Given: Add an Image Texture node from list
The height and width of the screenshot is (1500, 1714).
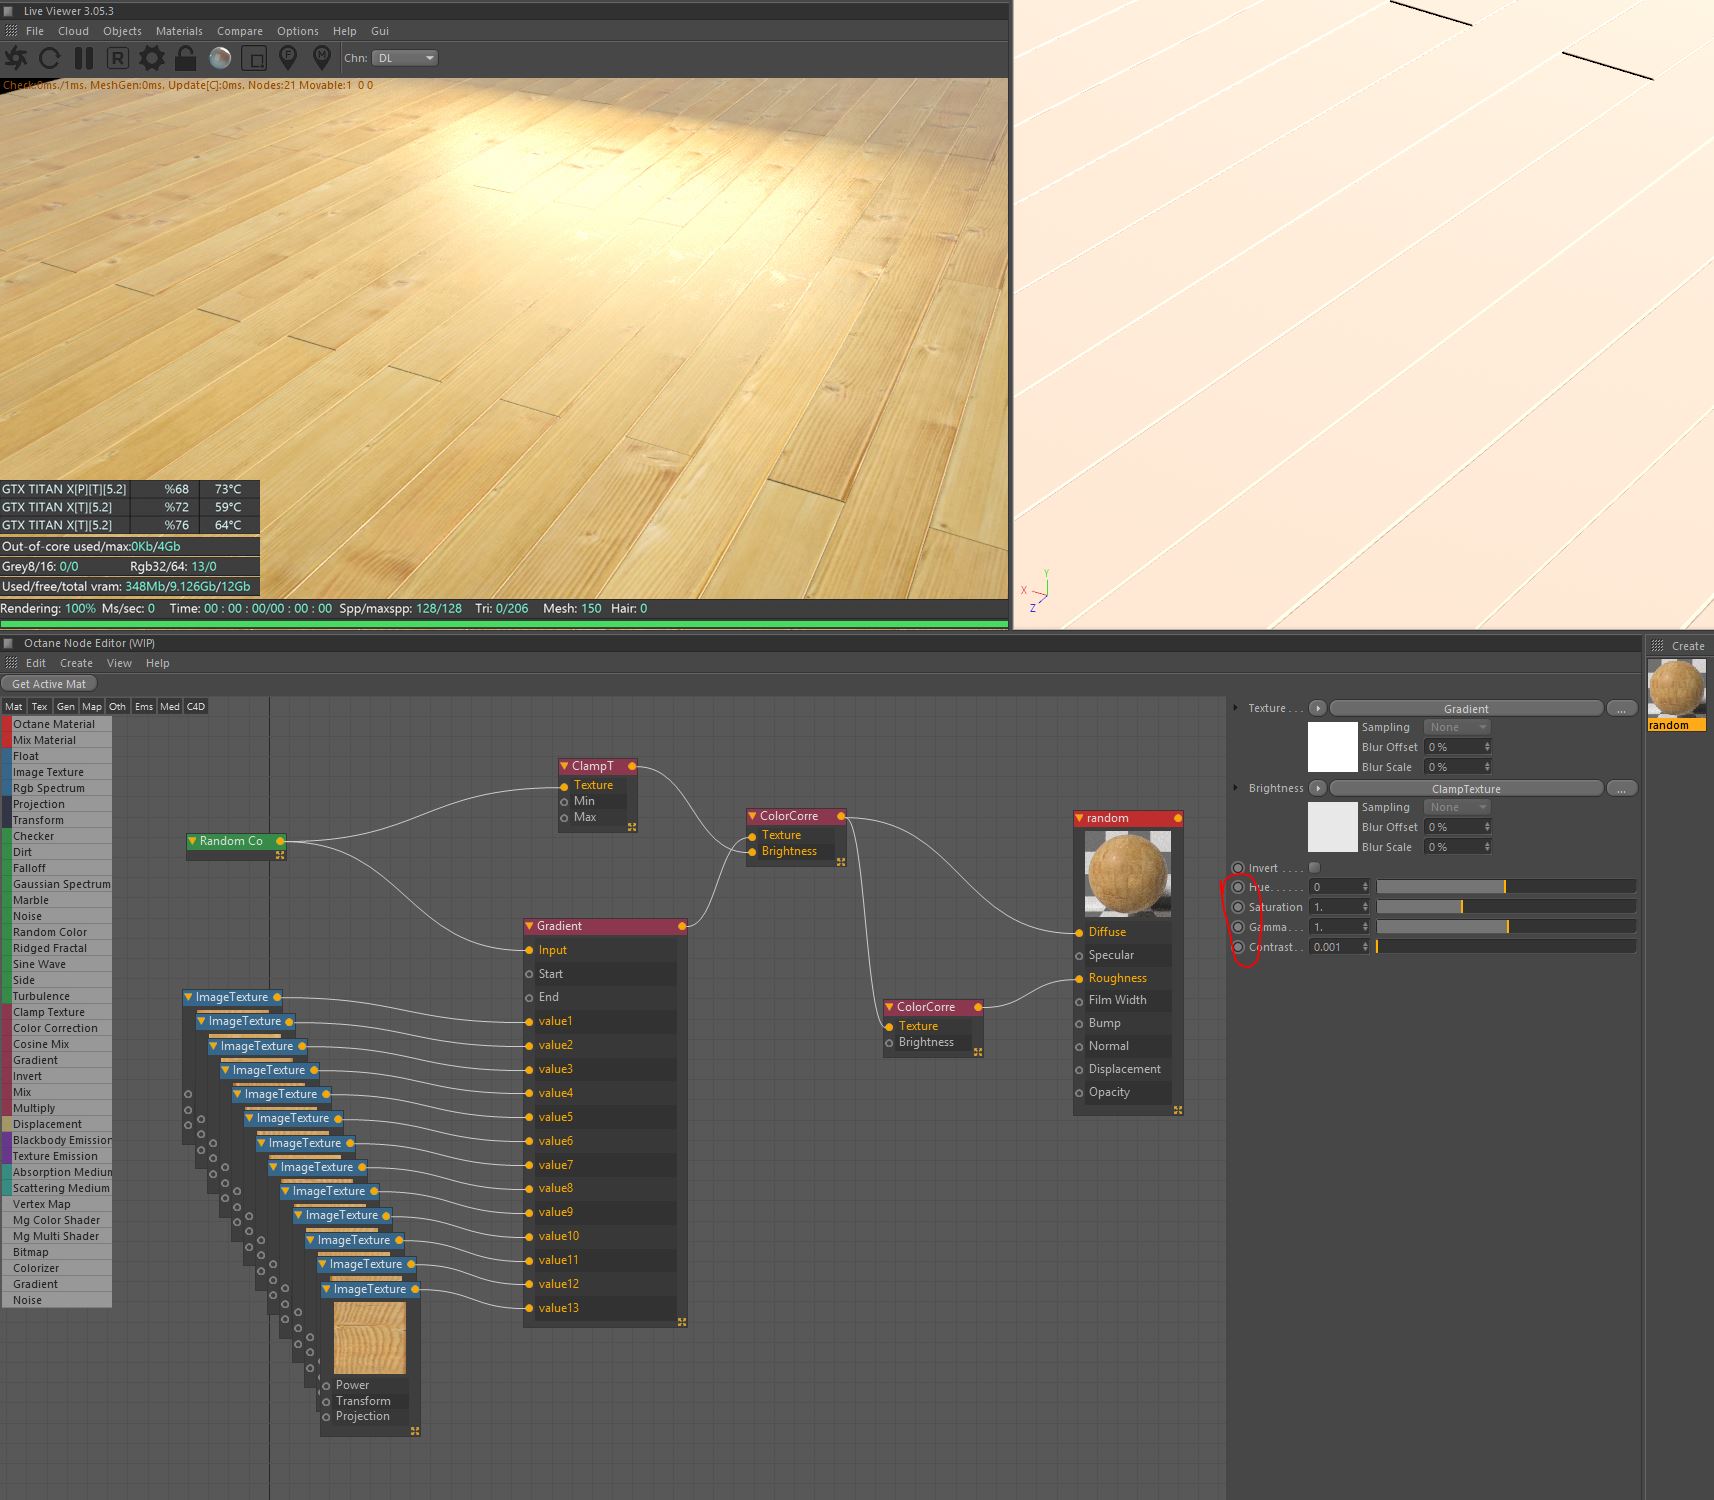Looking at the screenshot, I should [56, 772].
